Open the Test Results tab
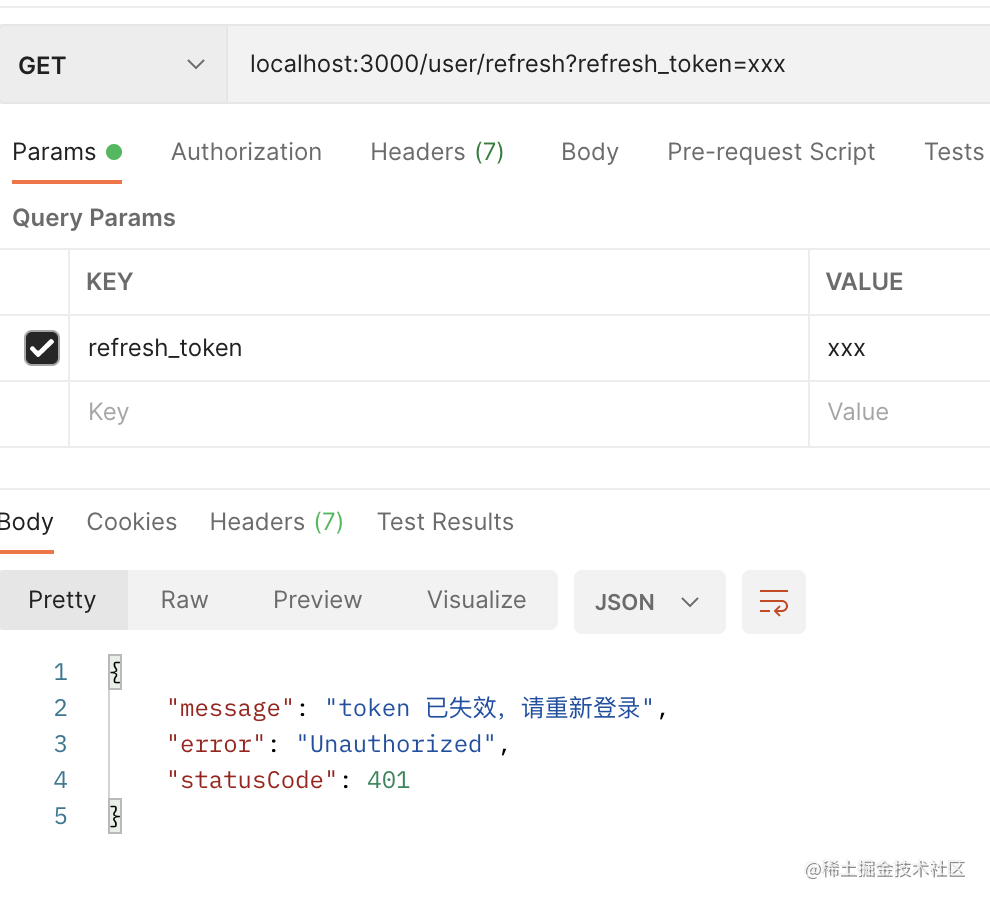 tap(445, 522)
